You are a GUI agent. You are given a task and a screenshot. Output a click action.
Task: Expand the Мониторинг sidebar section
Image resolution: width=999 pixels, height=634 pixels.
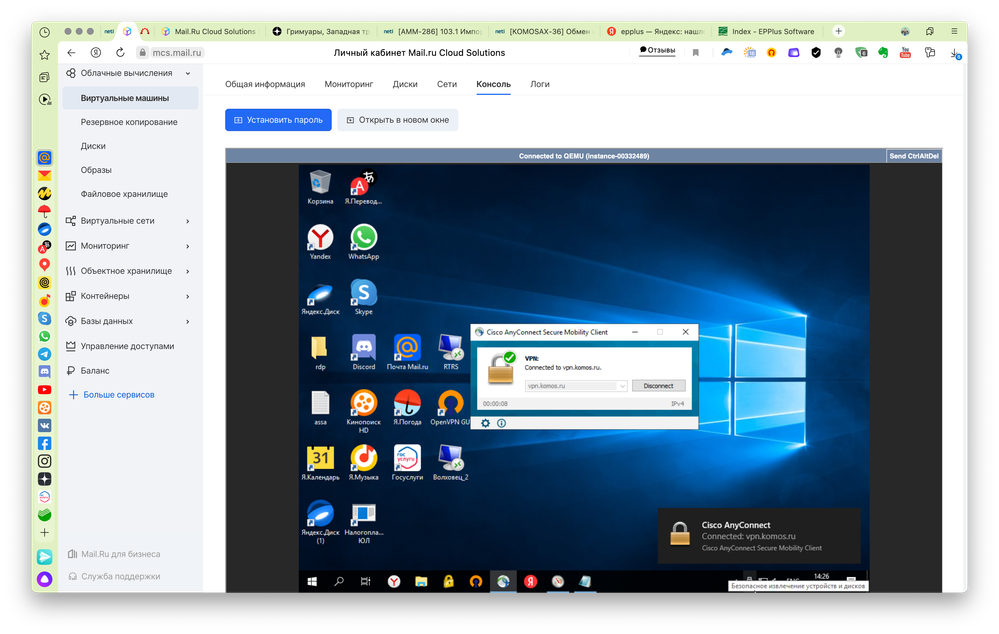click(188, 246)
